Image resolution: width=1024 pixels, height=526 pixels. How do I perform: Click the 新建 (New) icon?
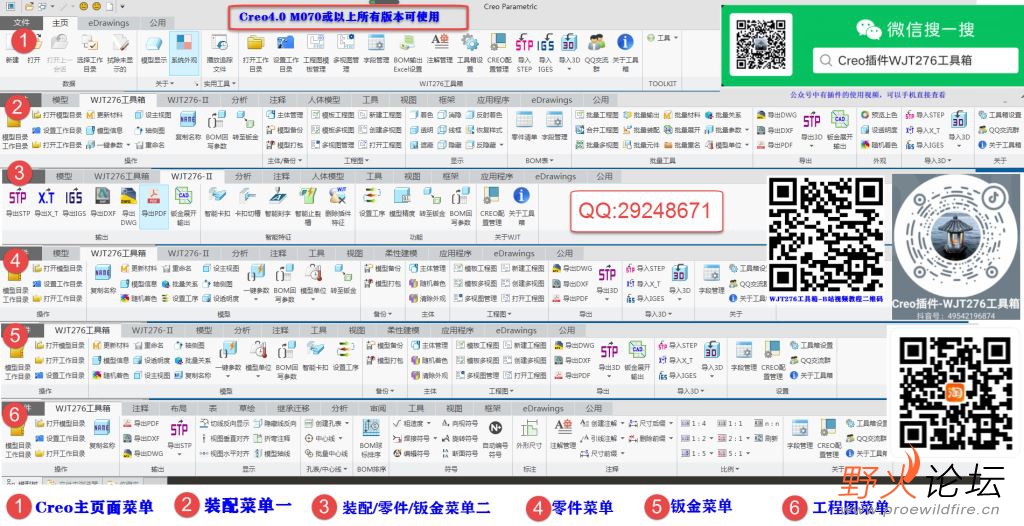12,49
